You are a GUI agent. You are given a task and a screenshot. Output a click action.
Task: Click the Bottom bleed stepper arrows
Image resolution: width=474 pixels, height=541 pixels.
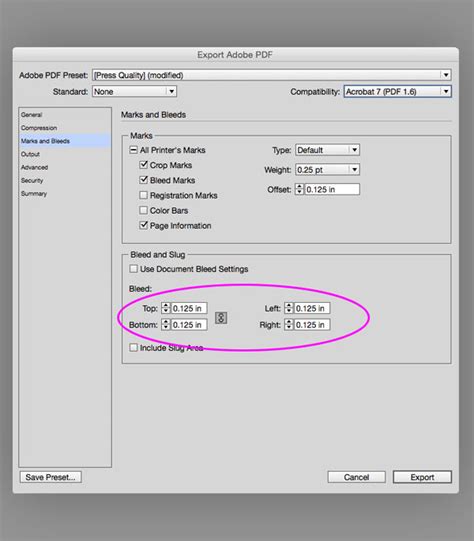point(166,325)
